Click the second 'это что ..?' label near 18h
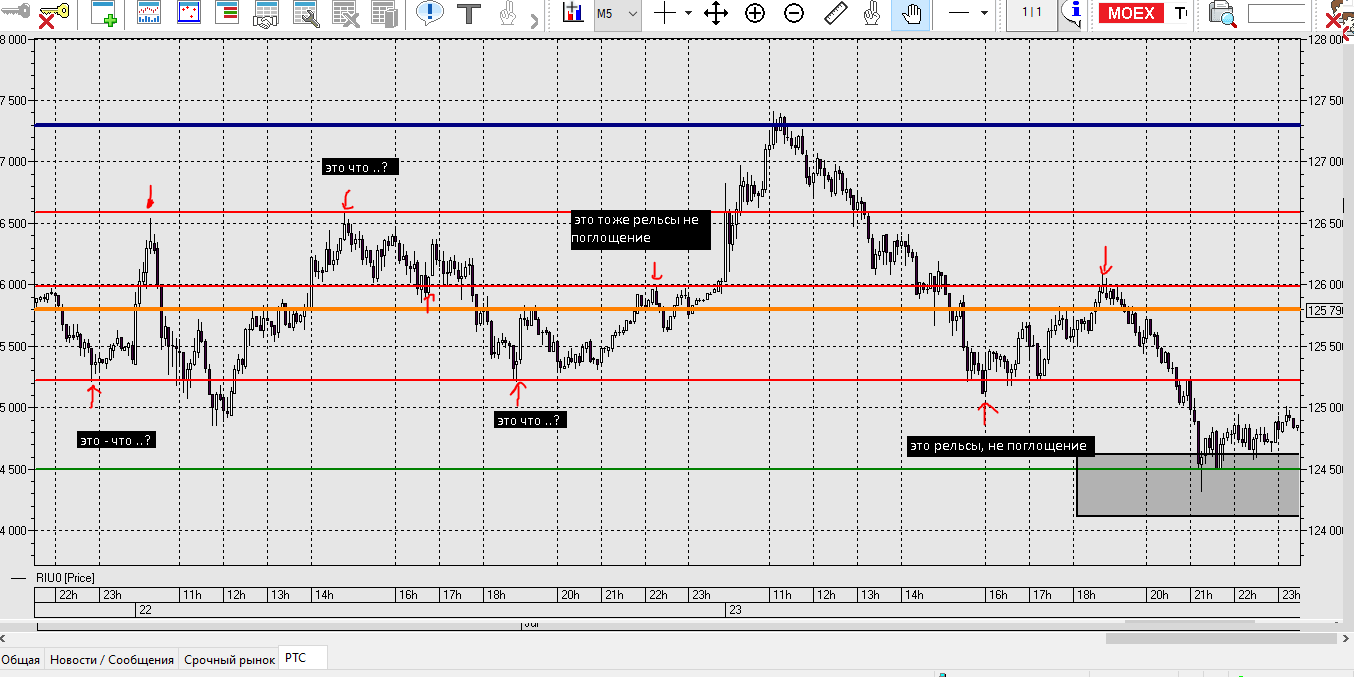Image resolution: width=1354 pixels, height=677 pixels. tap(530, 420)
